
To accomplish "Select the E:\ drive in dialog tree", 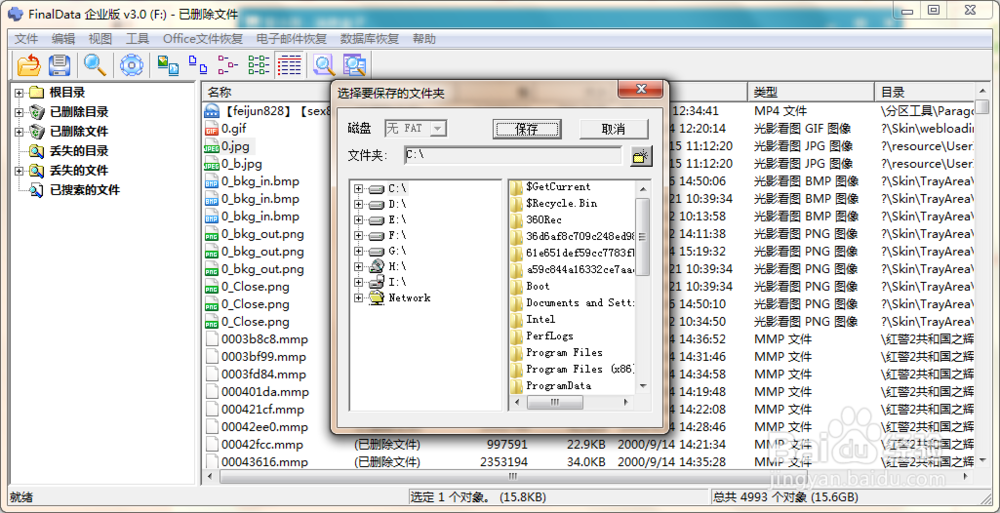I will tap(397, 219).
